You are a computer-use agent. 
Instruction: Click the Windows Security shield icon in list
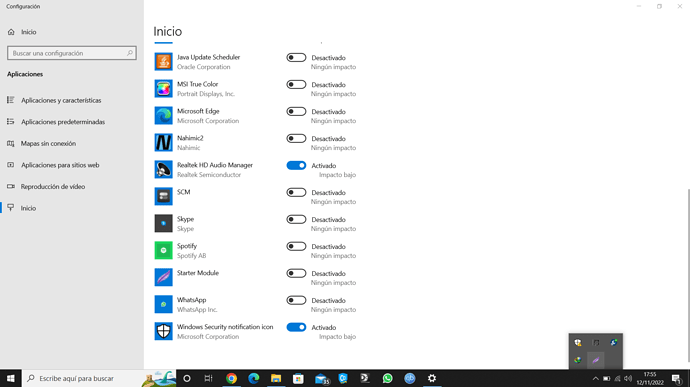tap(163, 331)
